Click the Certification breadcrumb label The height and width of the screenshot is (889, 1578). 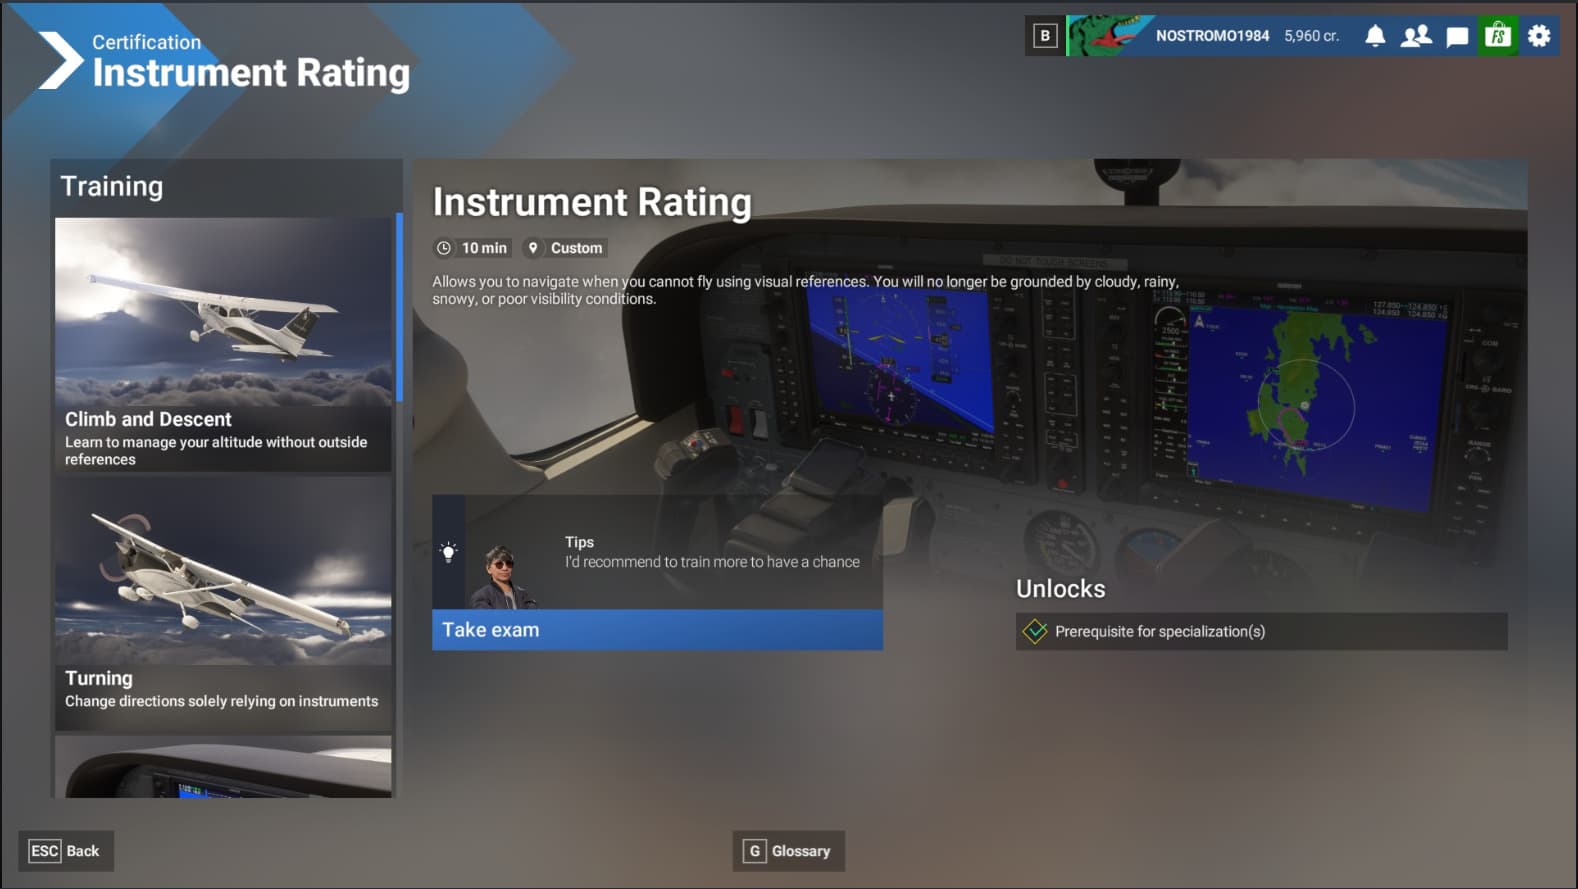click(x=146, y=42)
